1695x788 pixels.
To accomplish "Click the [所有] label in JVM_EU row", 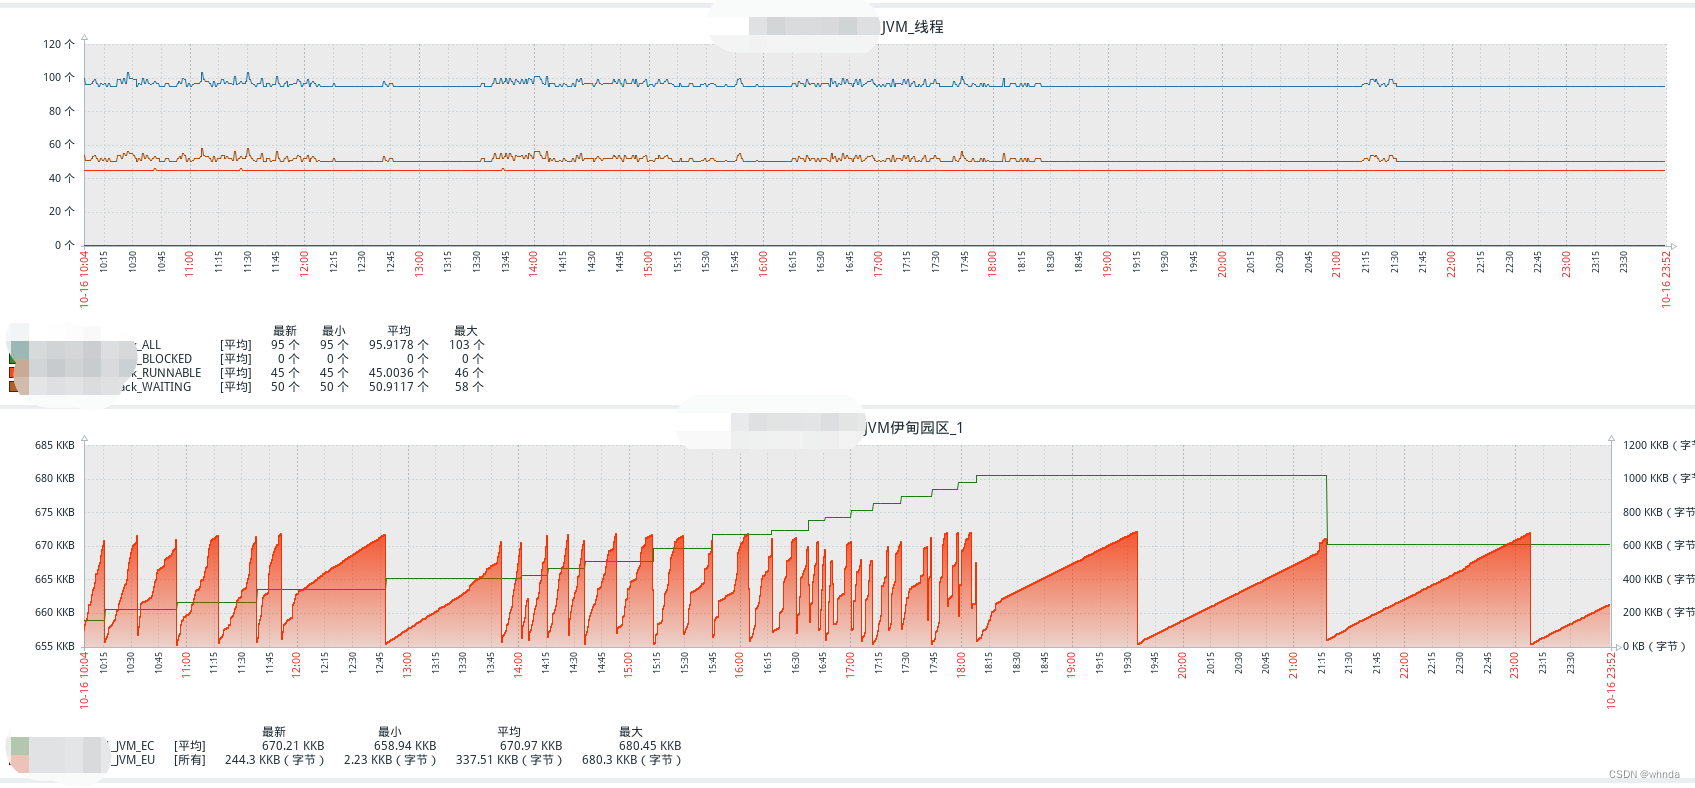I will (190, 760).
